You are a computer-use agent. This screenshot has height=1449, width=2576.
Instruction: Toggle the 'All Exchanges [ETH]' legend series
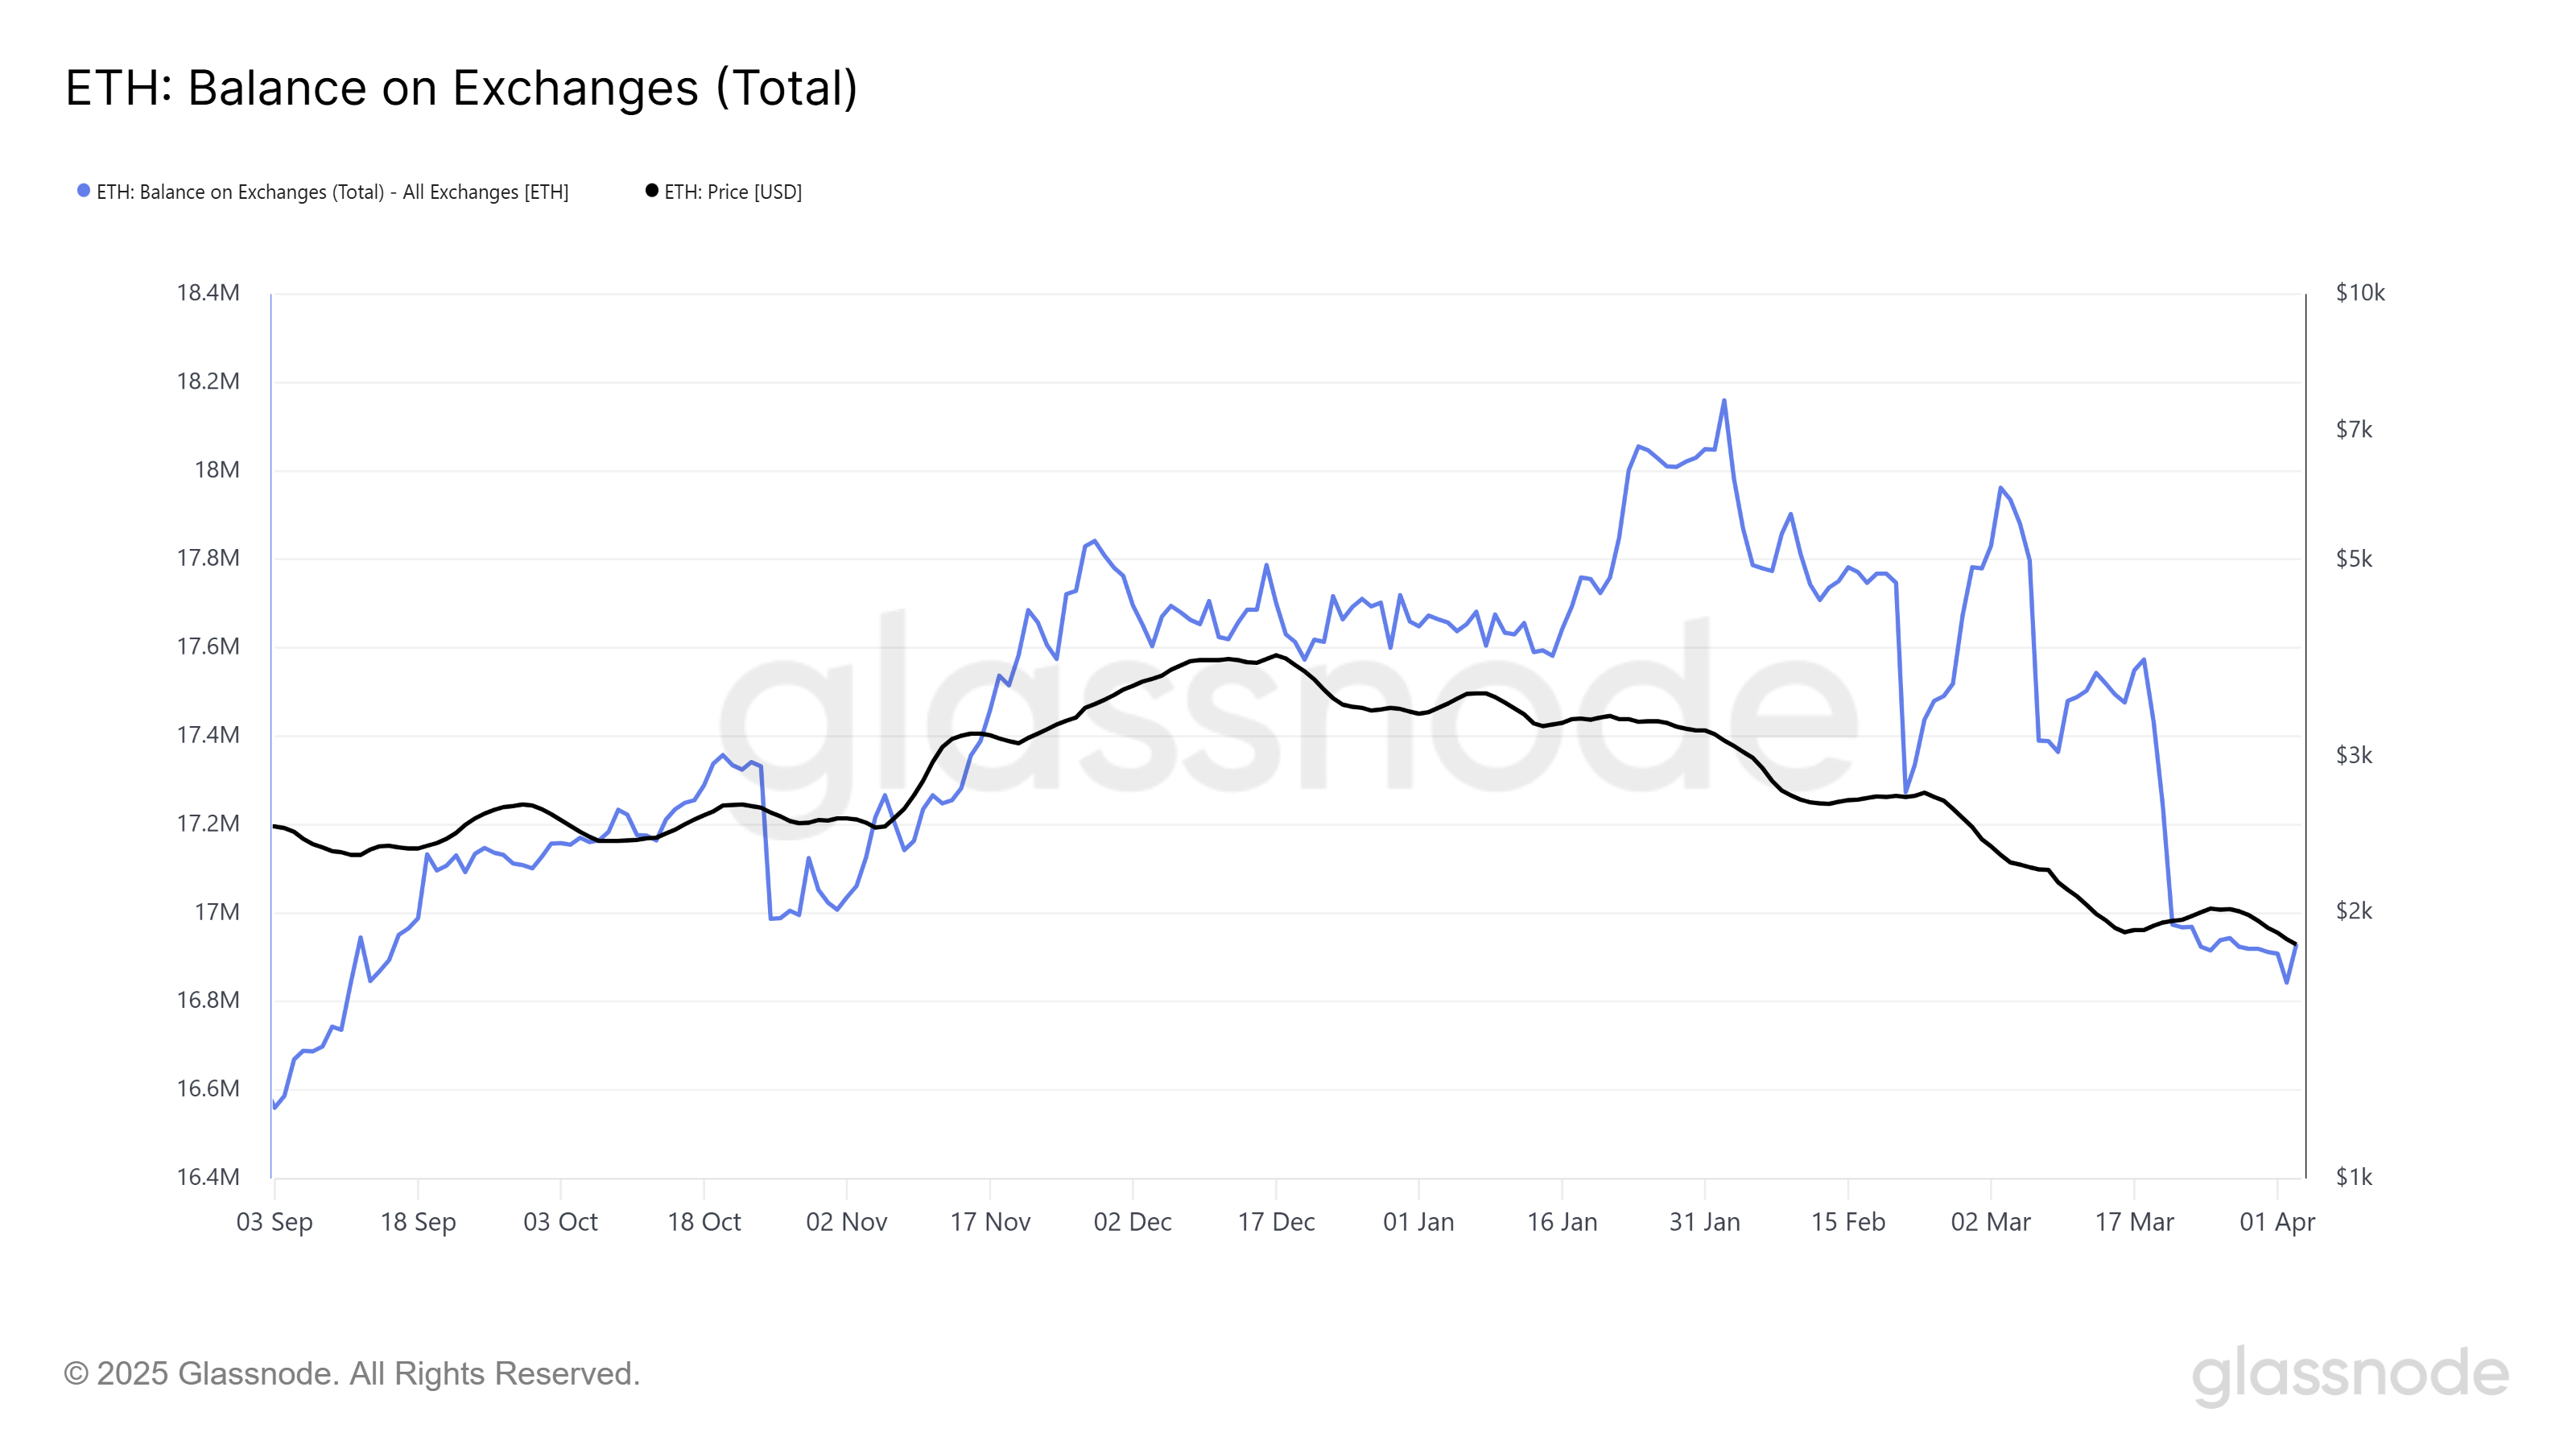click(x=332, y=192)
